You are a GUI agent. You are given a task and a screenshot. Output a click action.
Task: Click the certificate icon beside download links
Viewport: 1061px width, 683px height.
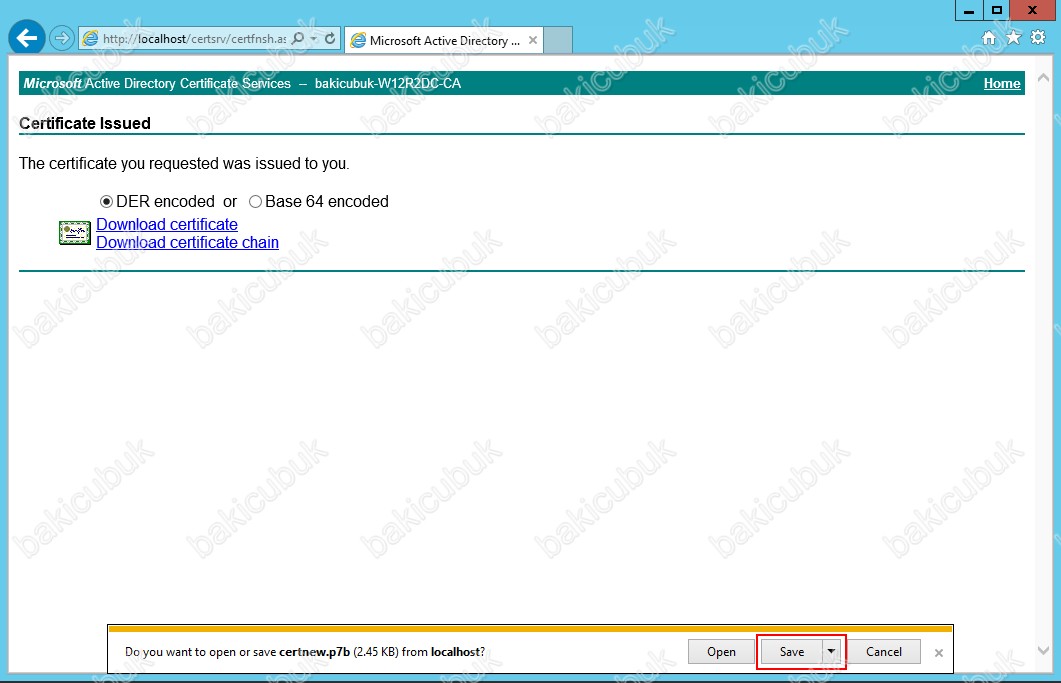click(x=74, y=233)
